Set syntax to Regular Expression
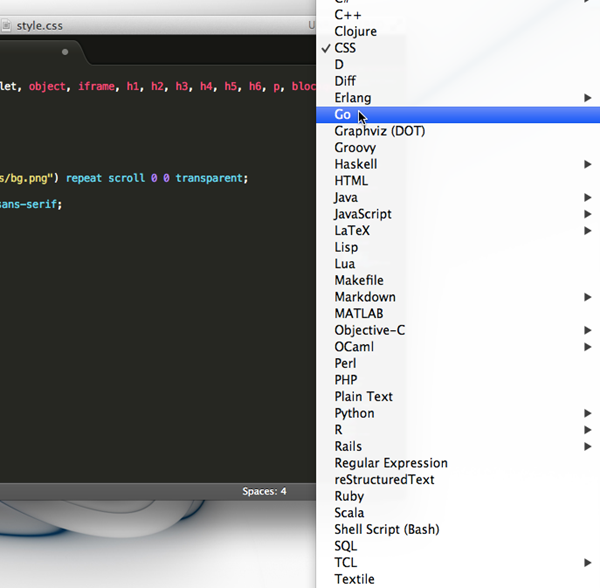This screenshot has height=588, width=600. 391,463
